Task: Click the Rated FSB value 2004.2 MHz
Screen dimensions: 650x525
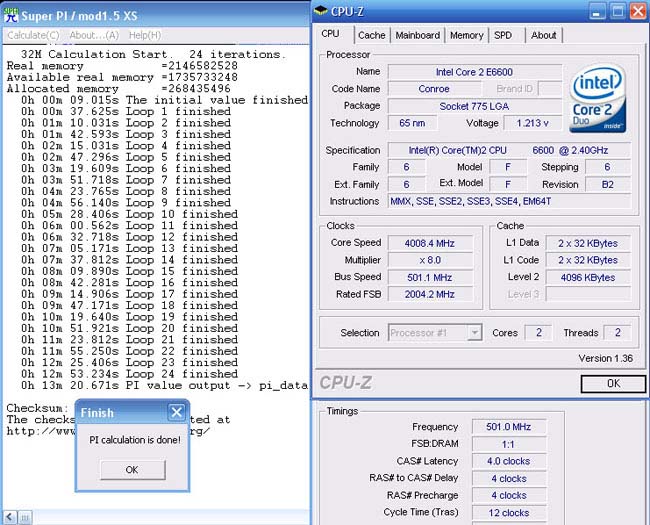Action: pos(430,294)
